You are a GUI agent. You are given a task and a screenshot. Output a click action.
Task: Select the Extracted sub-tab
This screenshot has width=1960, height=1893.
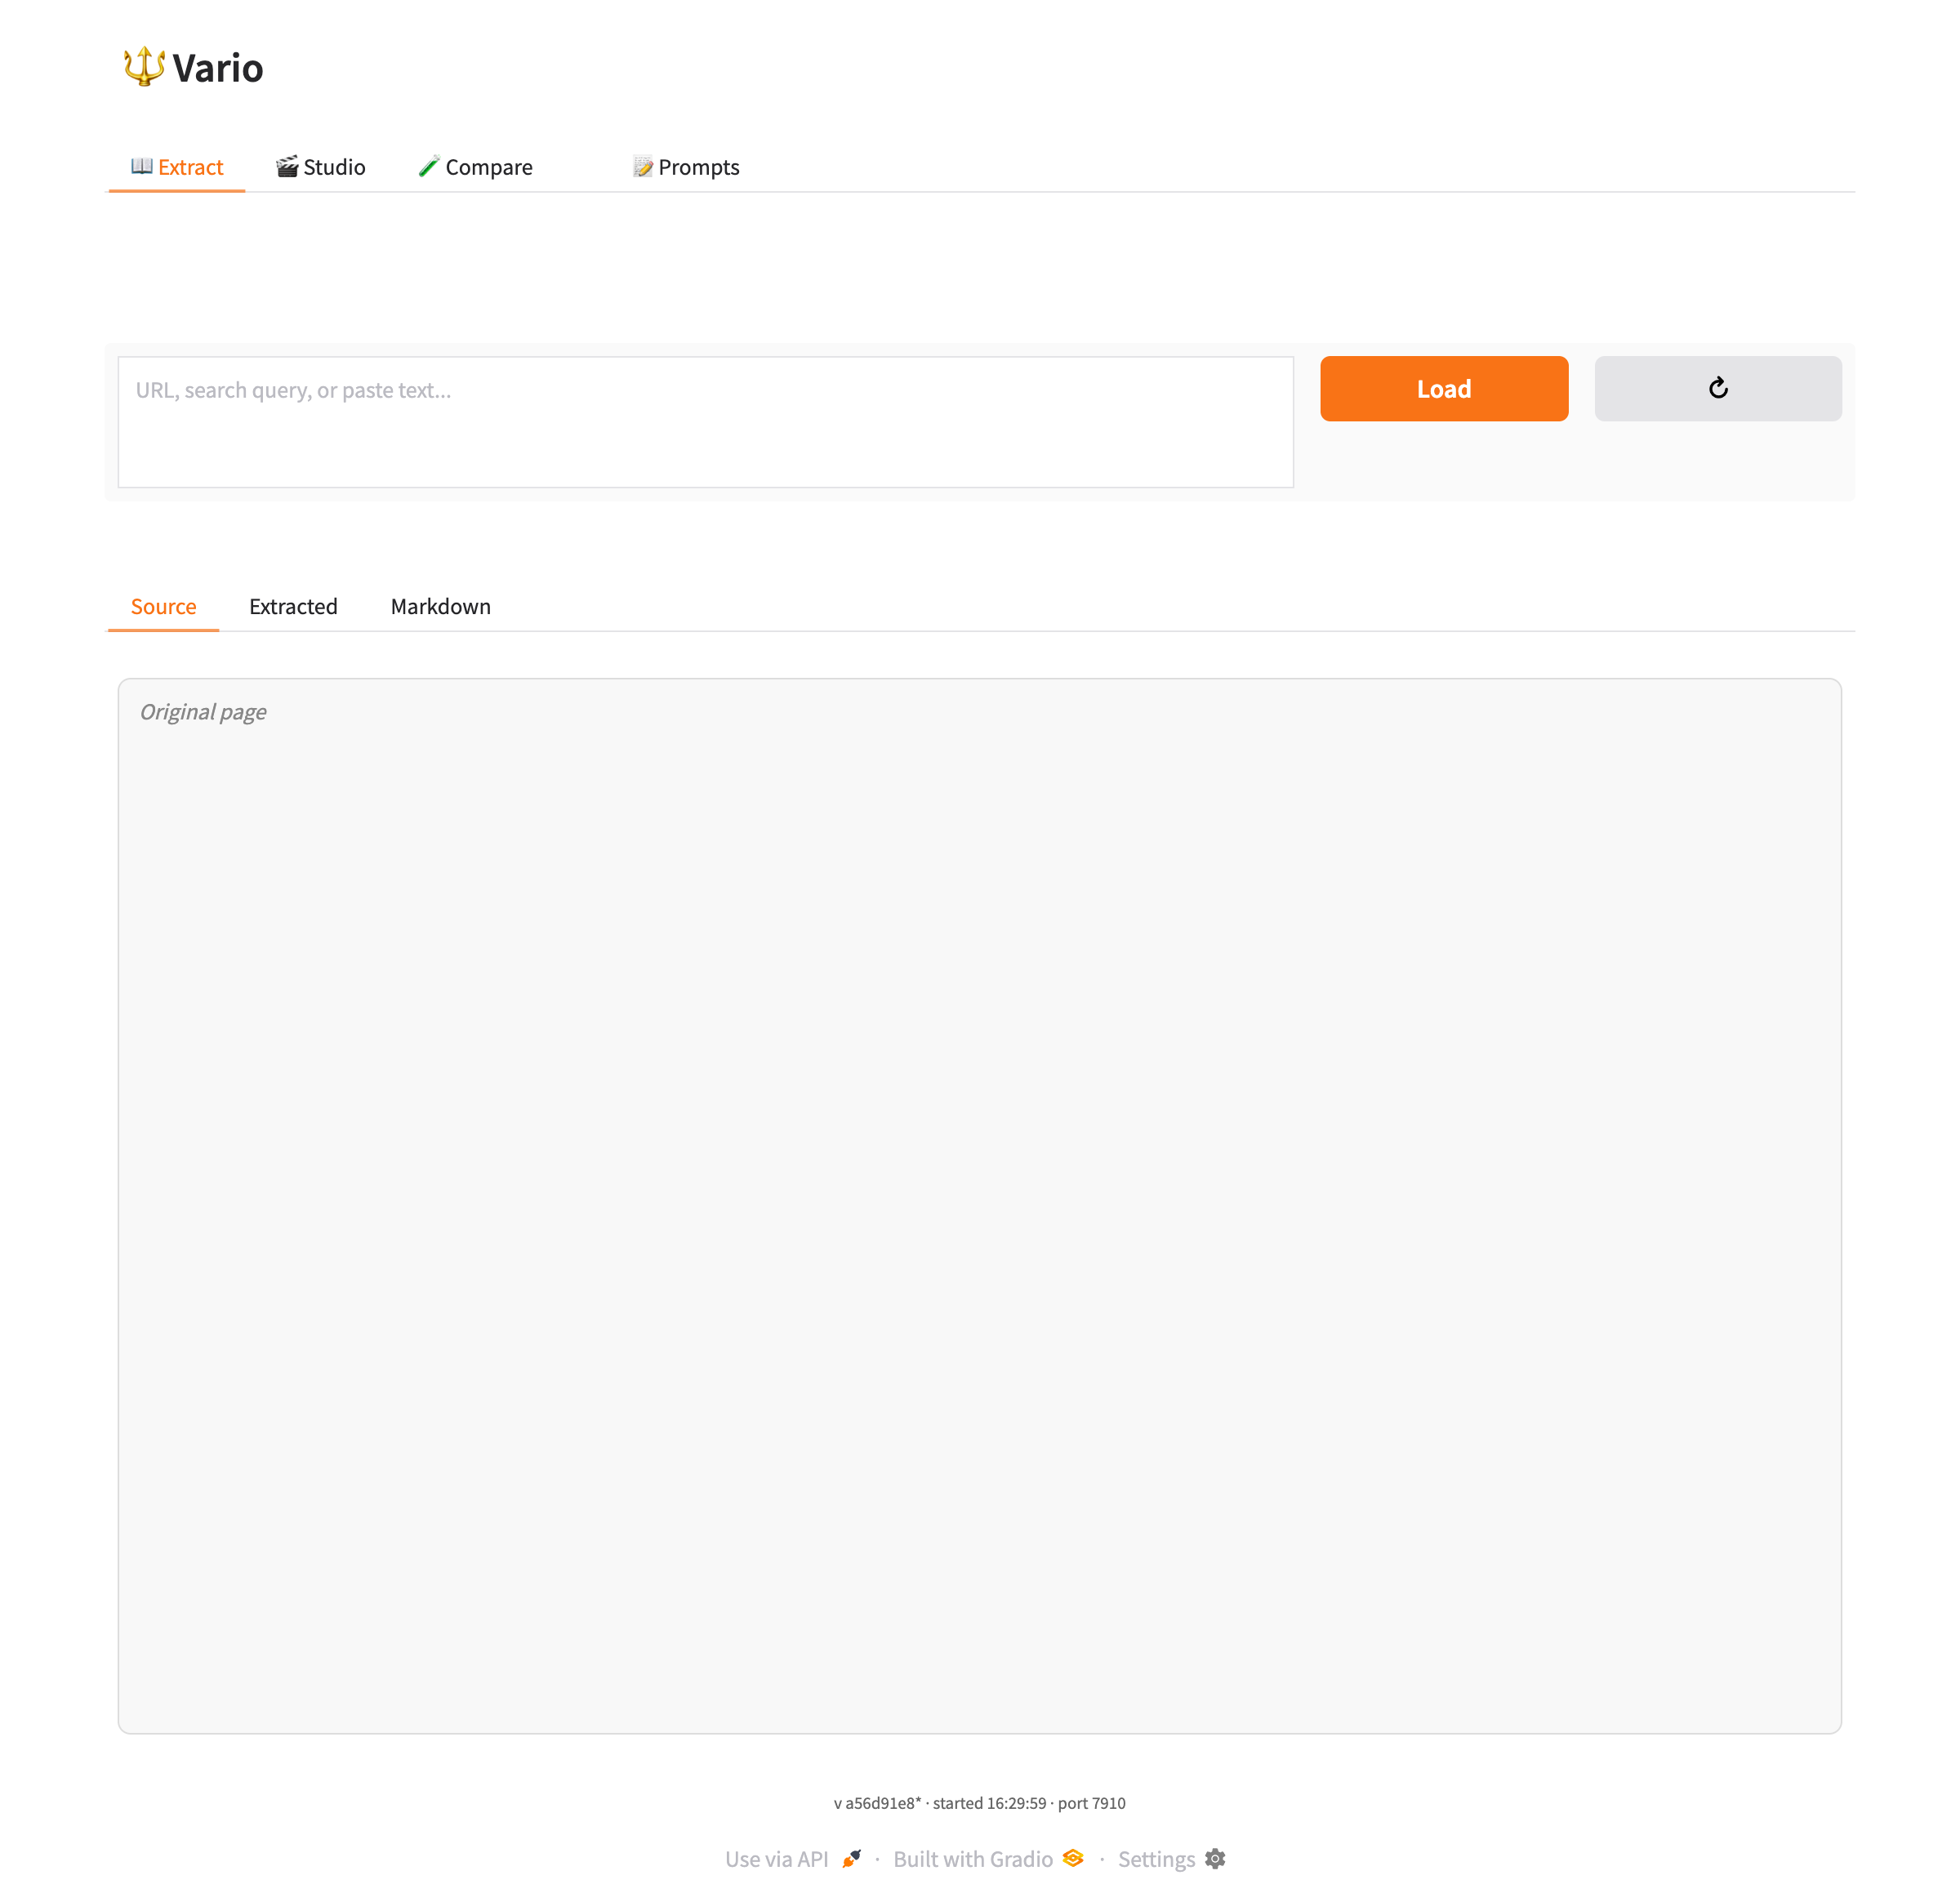tap(293, 606)
